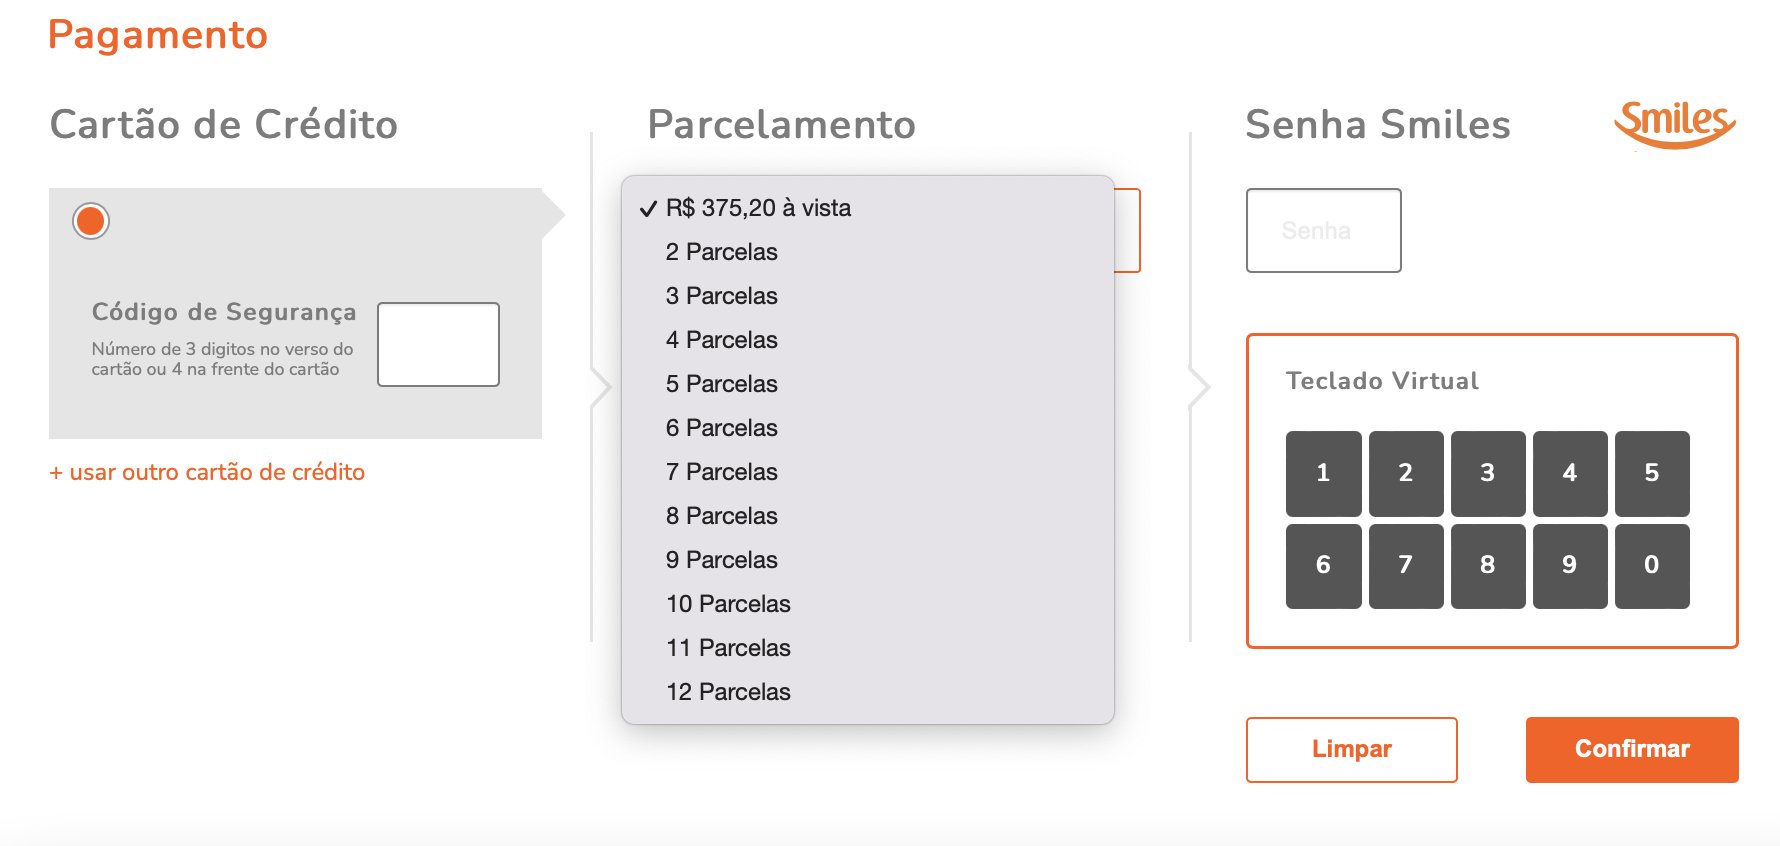Tap virtual keypad digit 1

[1323, 473]
